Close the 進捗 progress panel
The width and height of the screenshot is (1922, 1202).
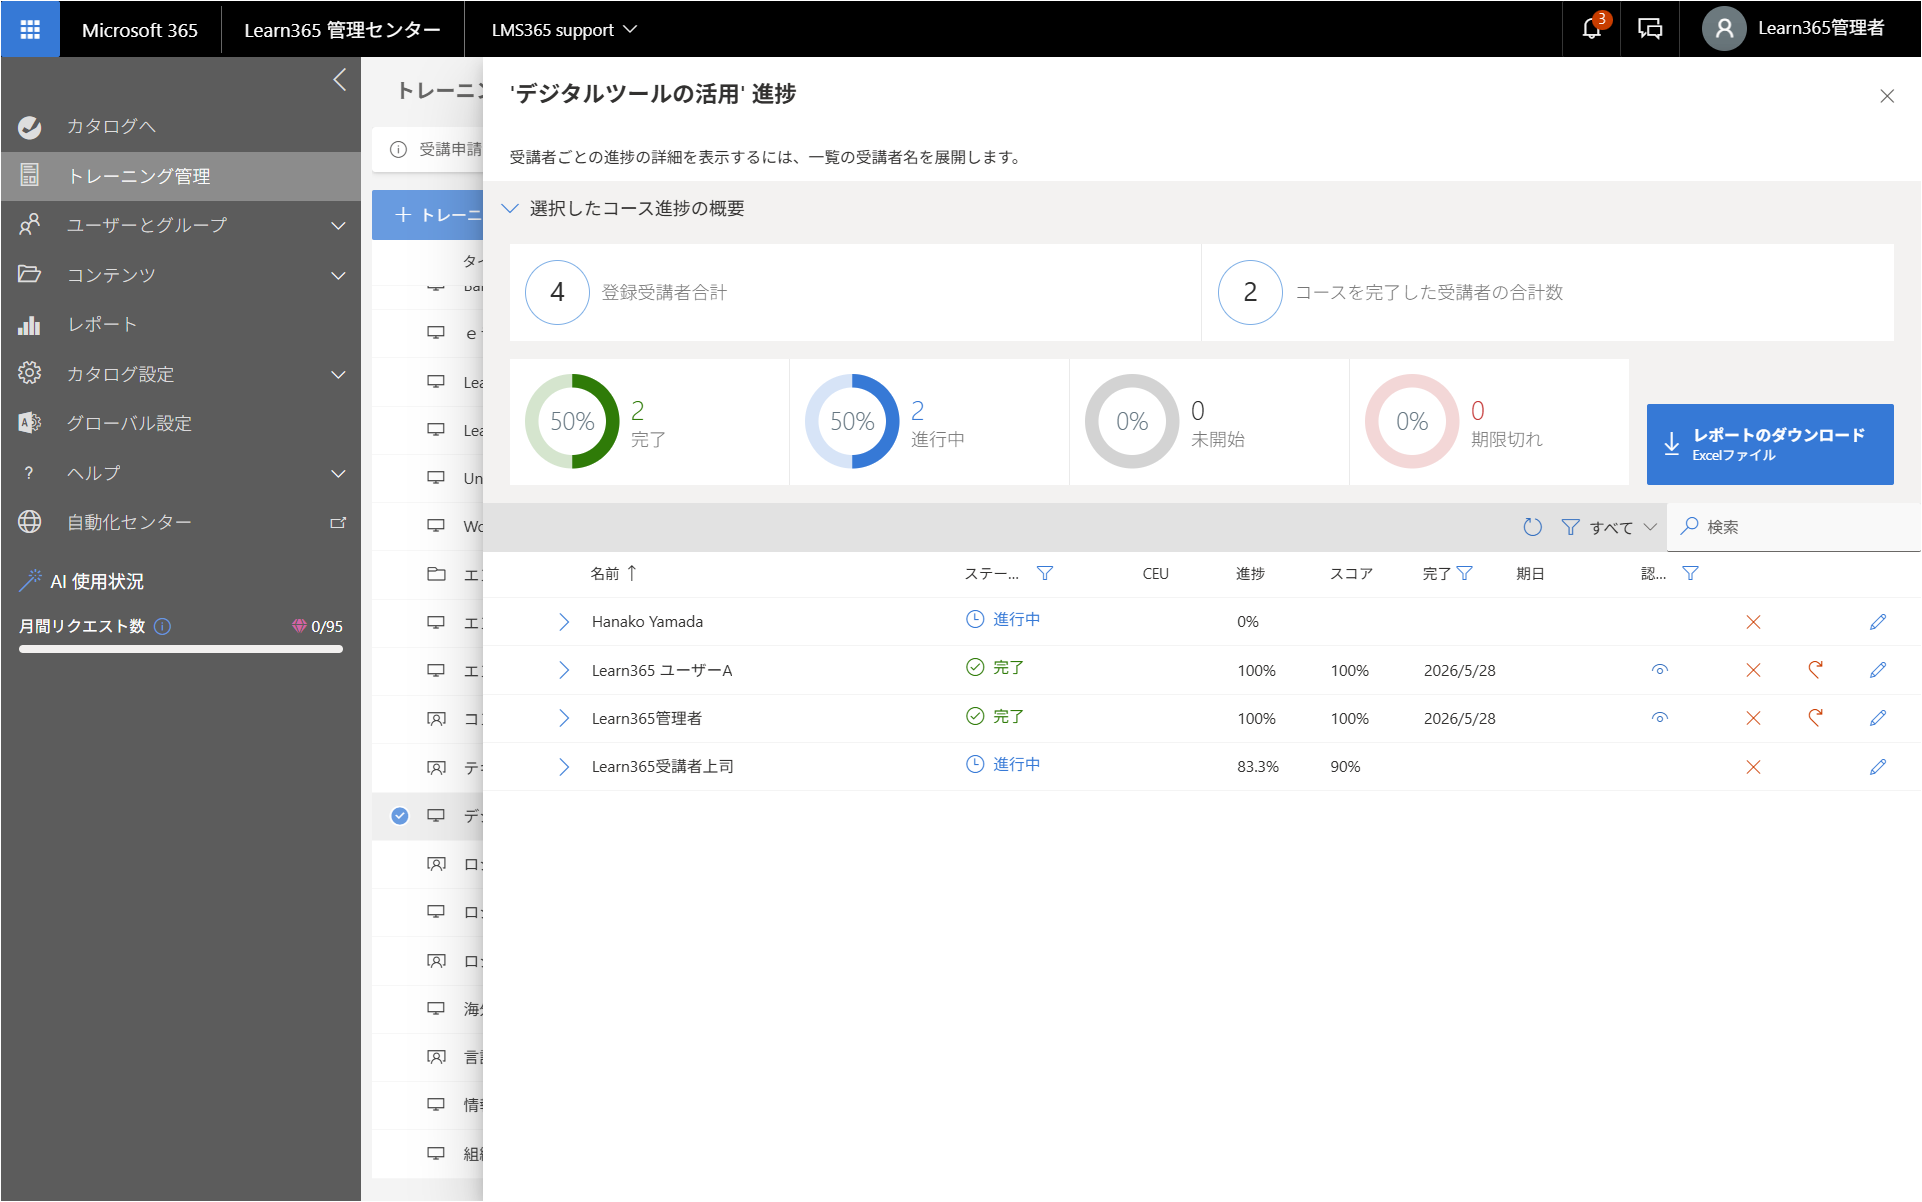(x=1887, y=96)
